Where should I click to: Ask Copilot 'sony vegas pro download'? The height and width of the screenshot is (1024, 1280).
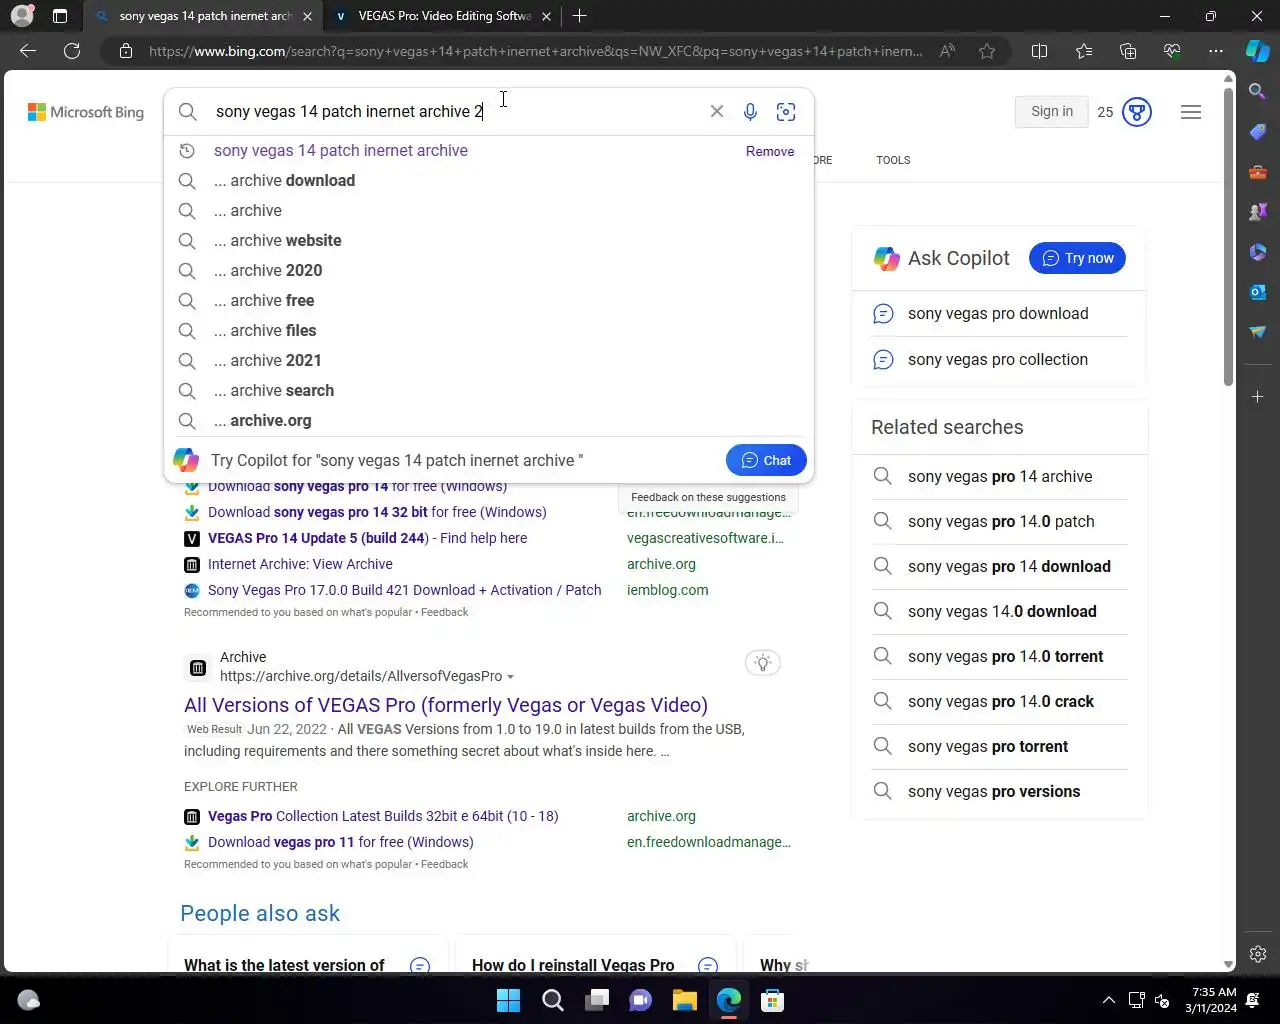[998, 314]
